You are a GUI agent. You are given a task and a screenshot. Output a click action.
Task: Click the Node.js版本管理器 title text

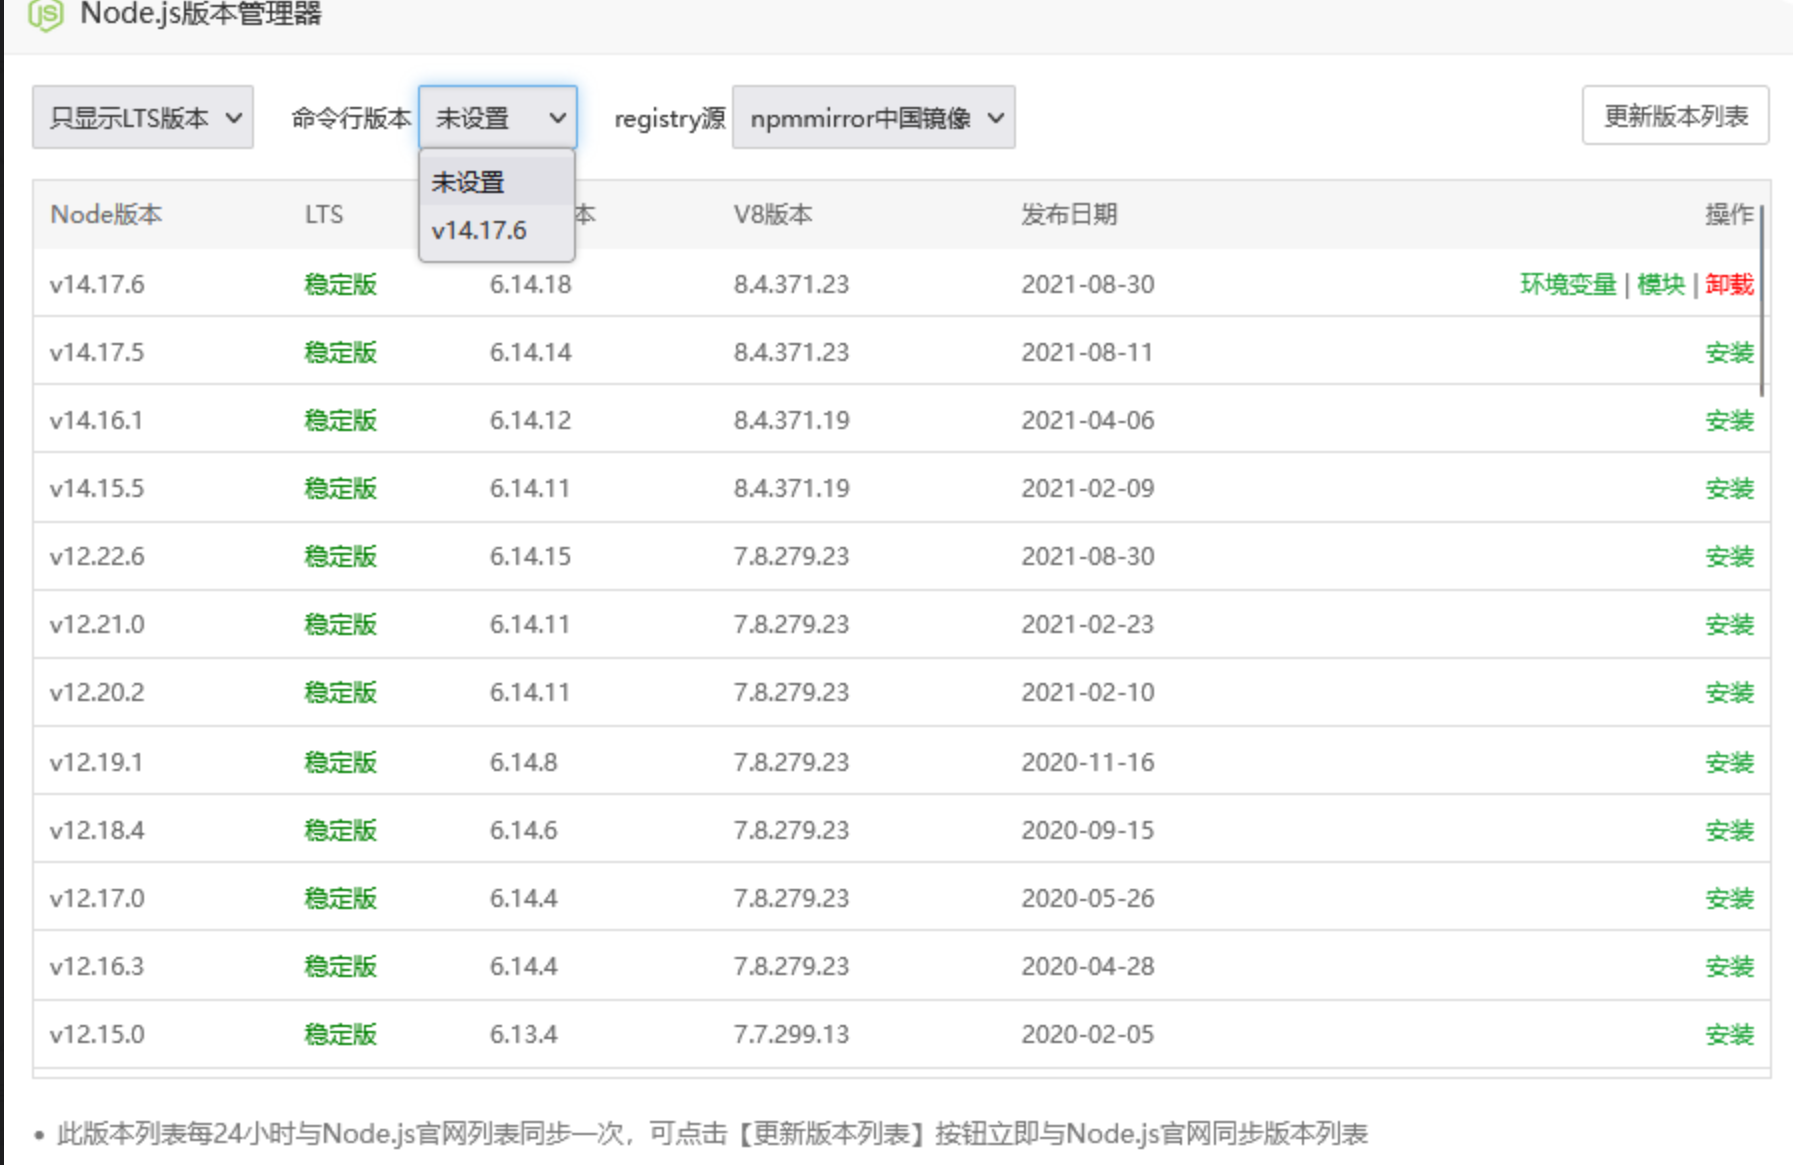pyautogui.click(x=201, y=14)
